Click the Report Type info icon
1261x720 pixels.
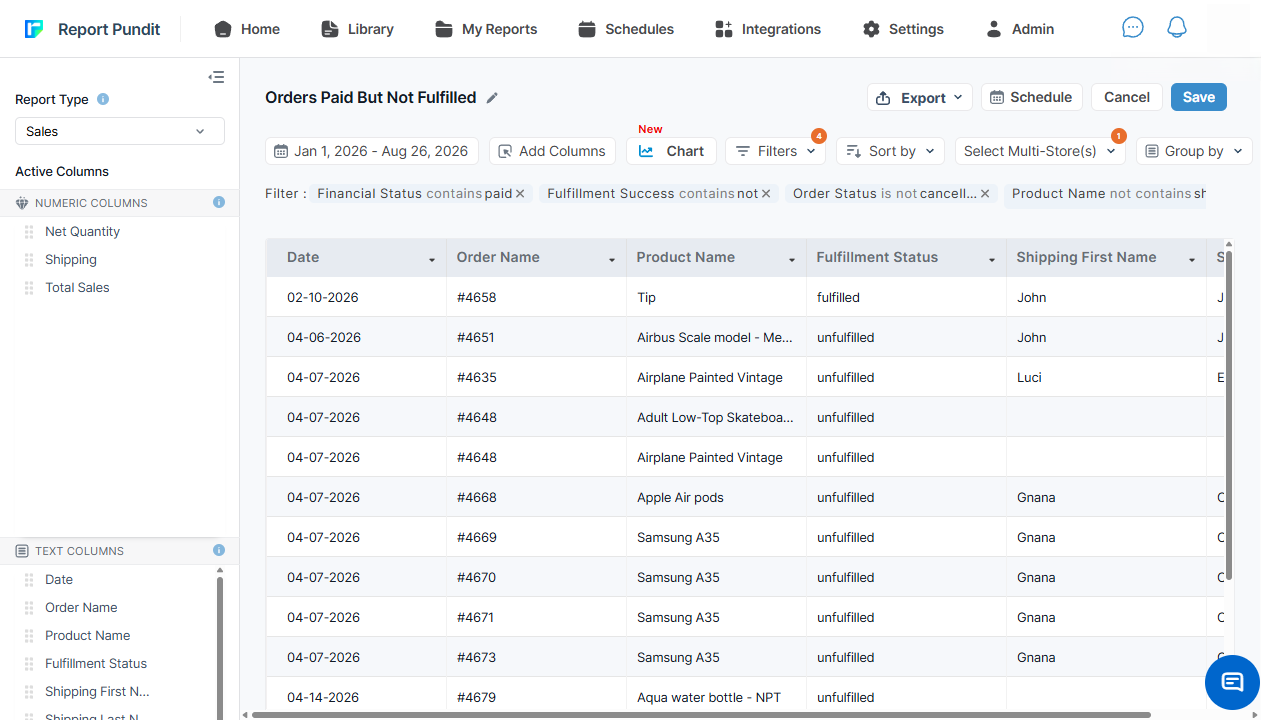click(x=103, y=99)
